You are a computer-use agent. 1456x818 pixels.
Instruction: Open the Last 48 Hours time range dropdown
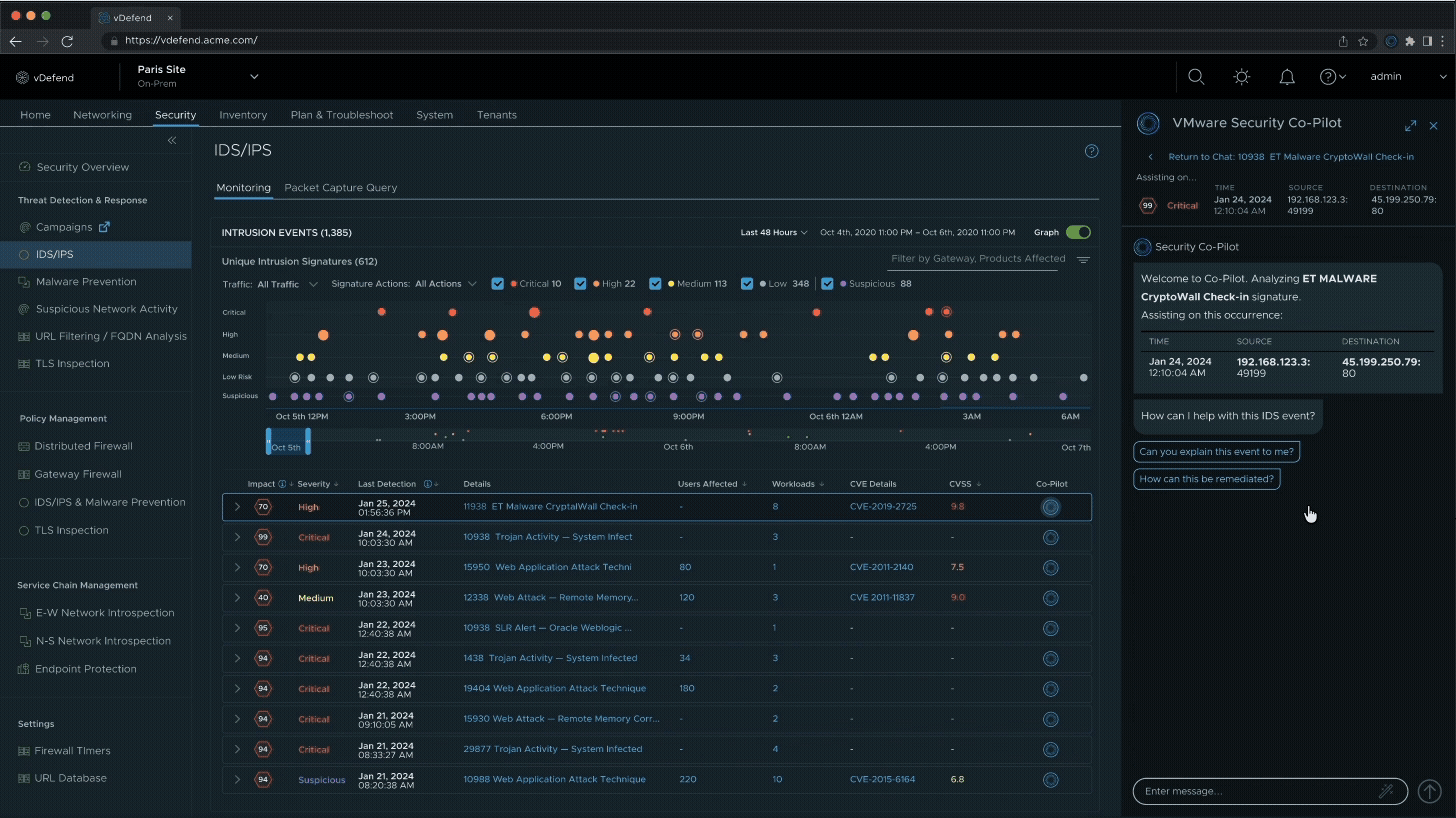(x=774, y=232)
